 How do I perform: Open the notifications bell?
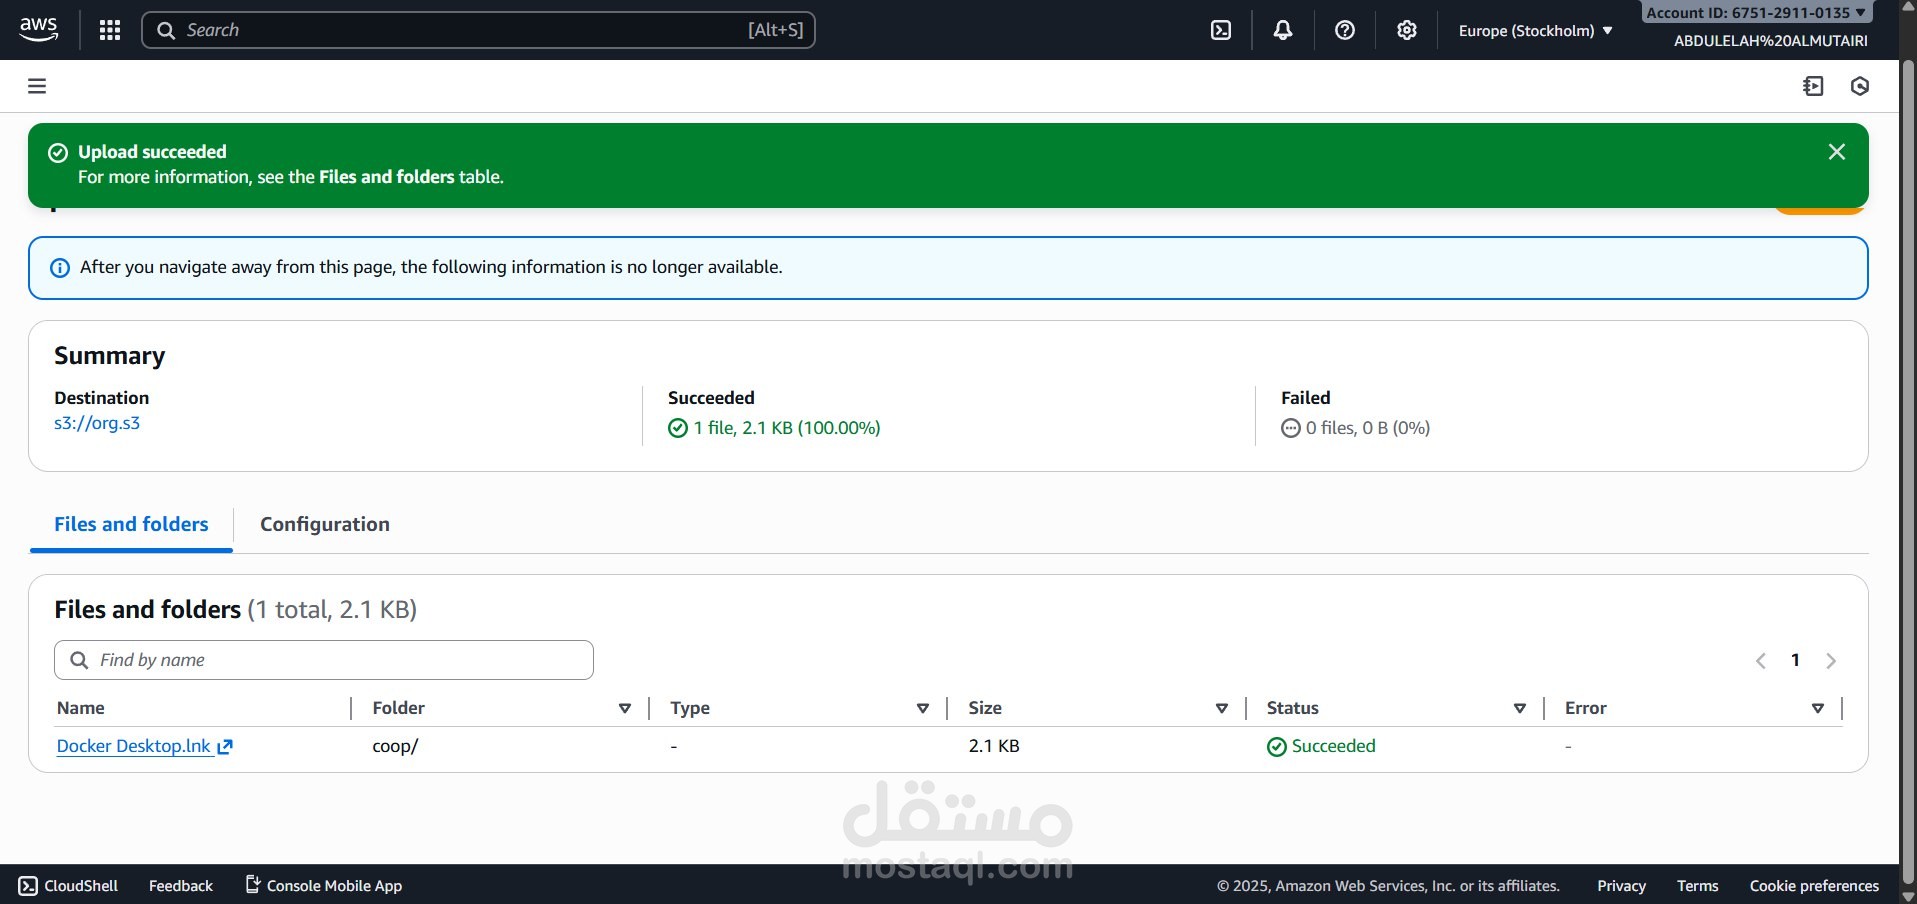point(1282,30)
